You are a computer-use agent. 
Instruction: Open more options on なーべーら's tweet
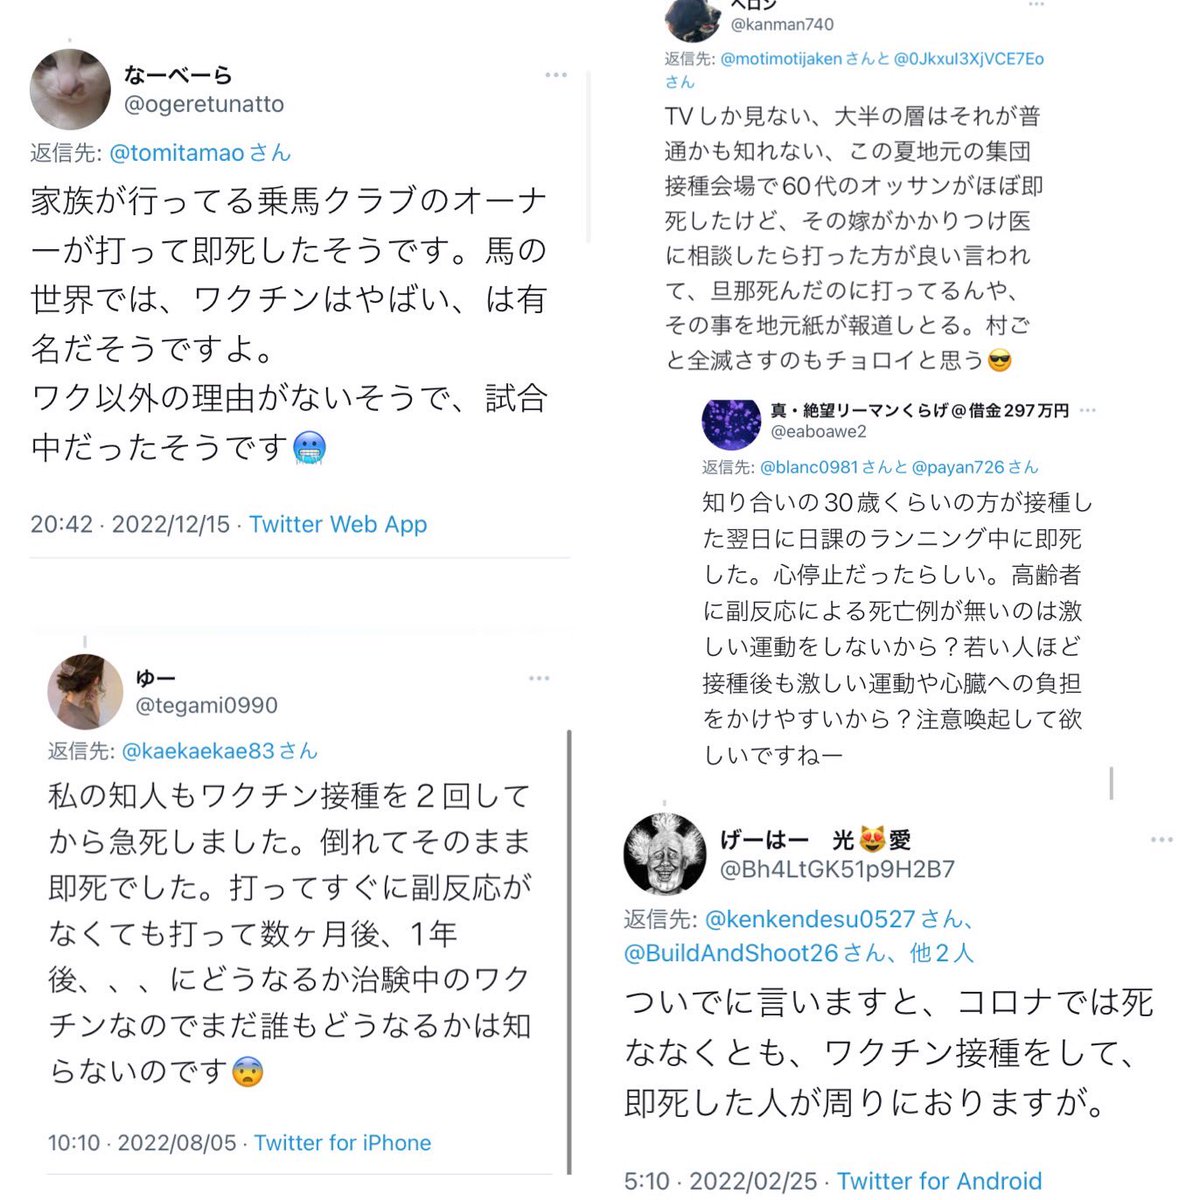pyautogui.click(x=556, y=75)
